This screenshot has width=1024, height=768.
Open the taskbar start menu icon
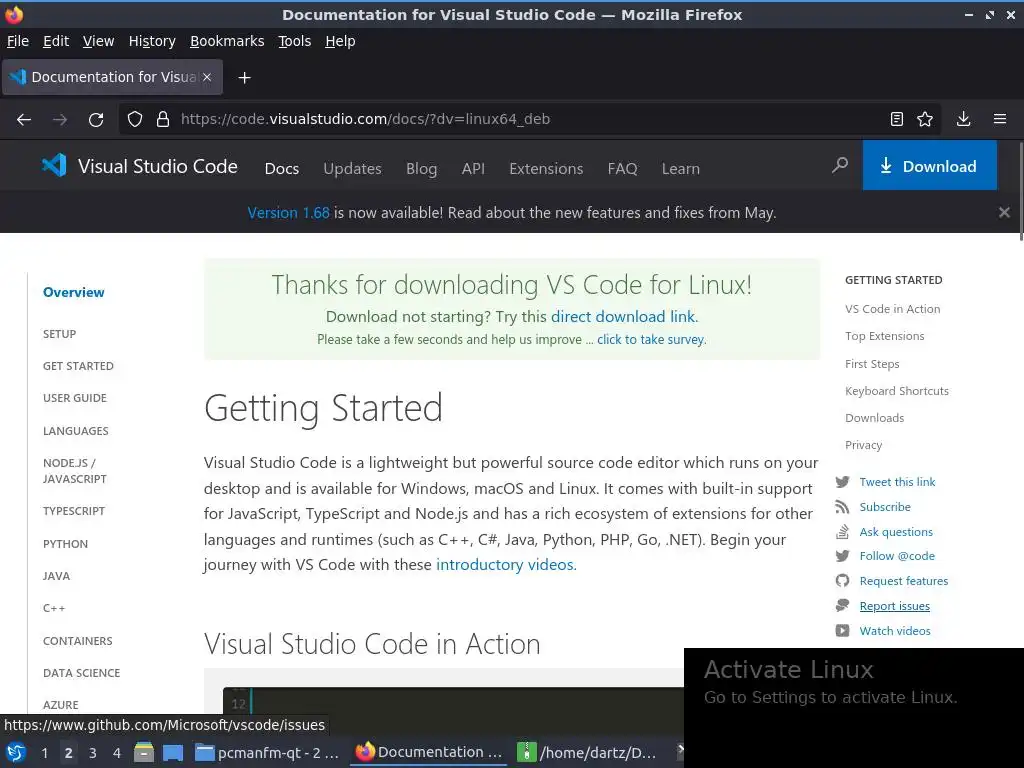tap(16, 753)
